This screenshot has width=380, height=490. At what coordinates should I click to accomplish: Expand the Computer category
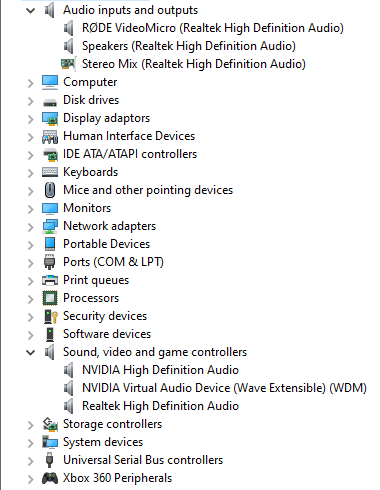pos(31,83)
